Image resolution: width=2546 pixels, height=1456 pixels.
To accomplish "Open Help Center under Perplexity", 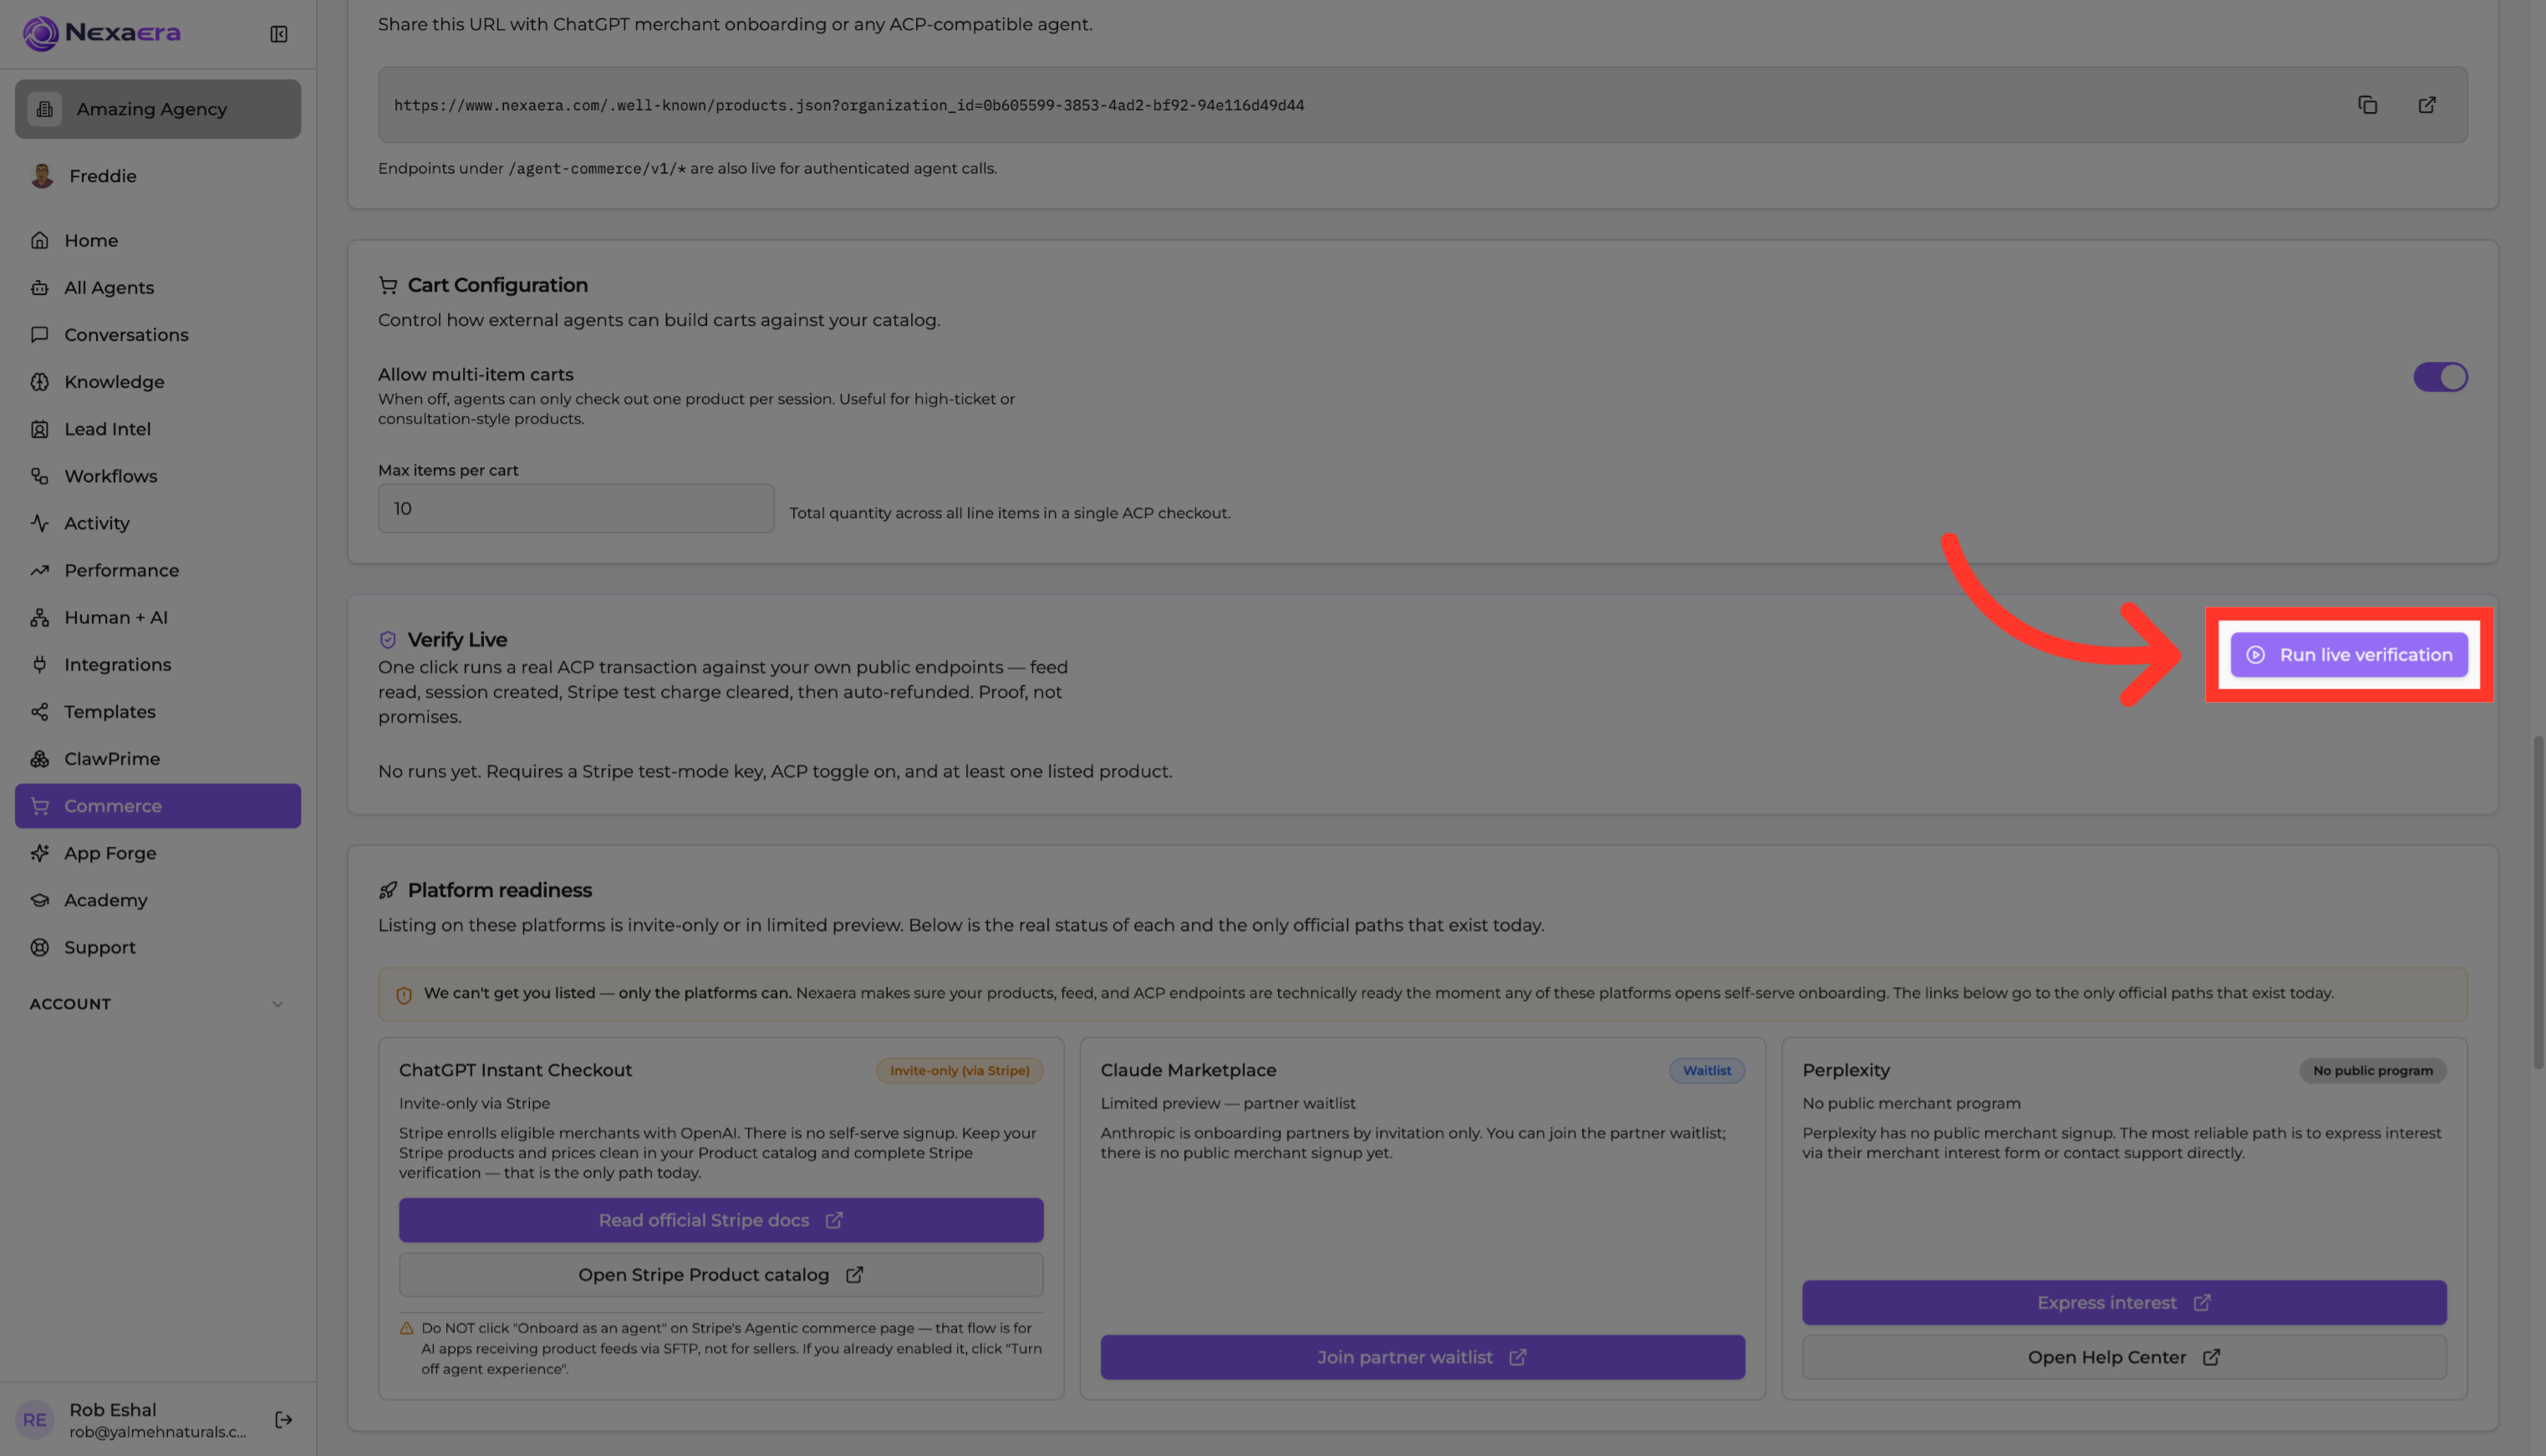I will 2124,1357.
